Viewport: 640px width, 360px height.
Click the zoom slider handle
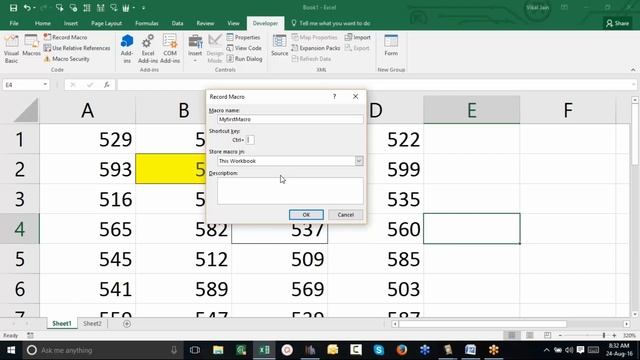pos(604,335)
